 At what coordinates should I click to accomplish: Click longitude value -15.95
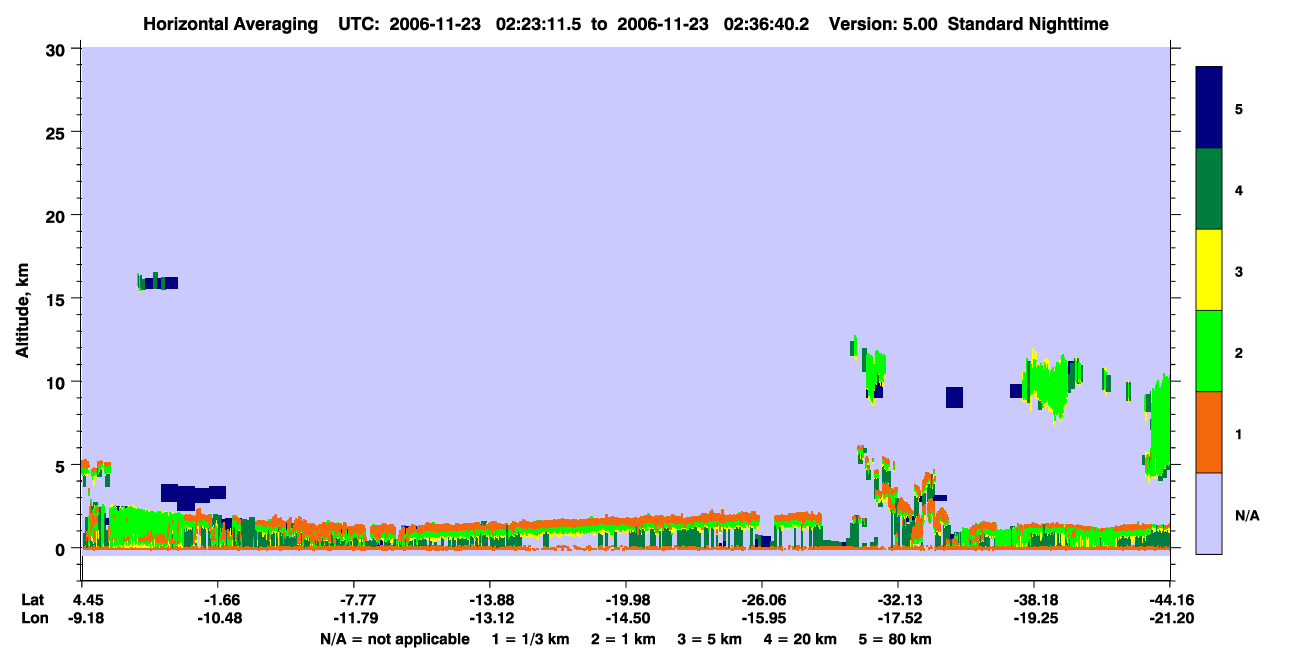[x=761, y=618]
